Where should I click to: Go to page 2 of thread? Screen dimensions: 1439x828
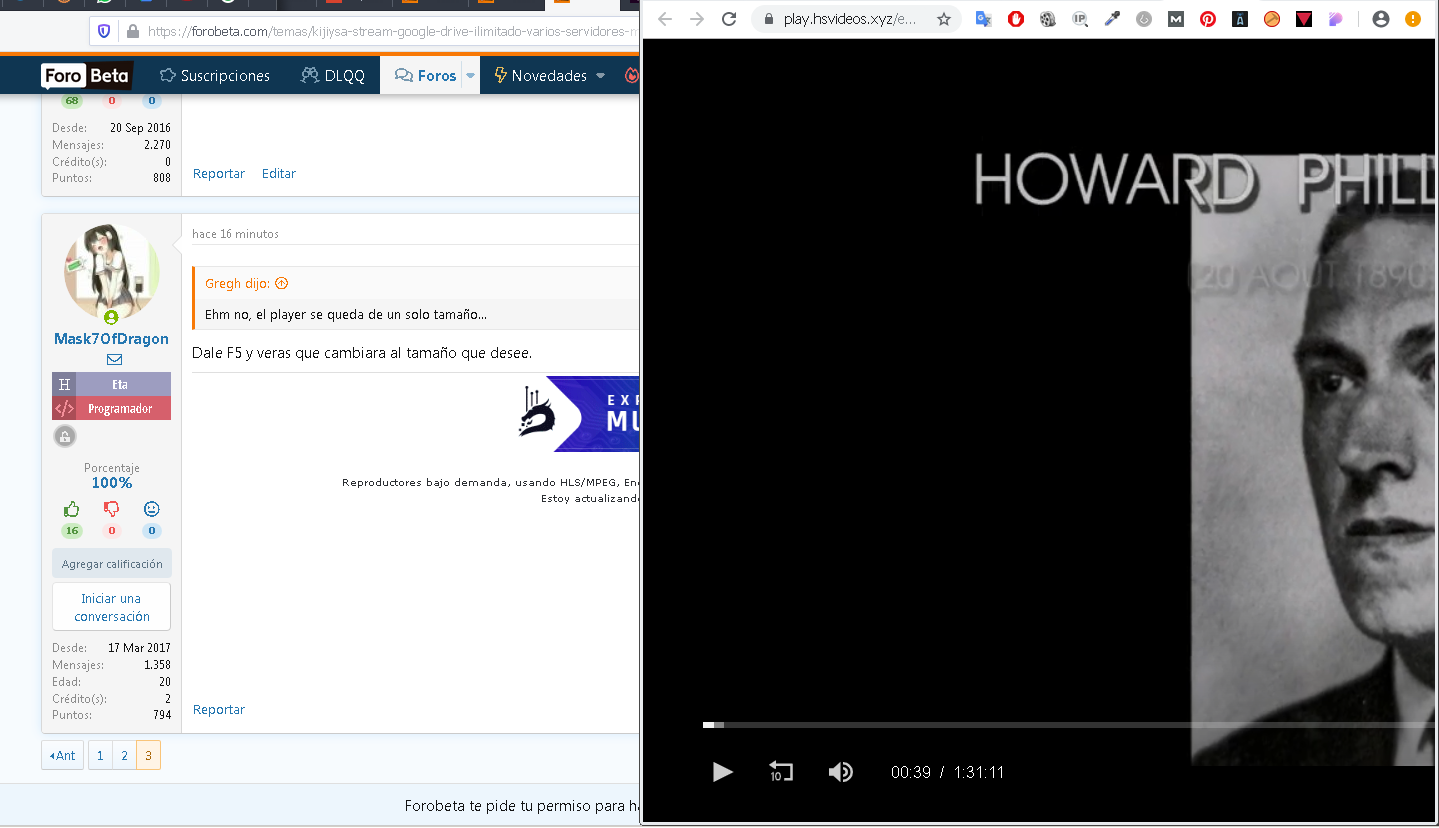click(x=124, y=756)
